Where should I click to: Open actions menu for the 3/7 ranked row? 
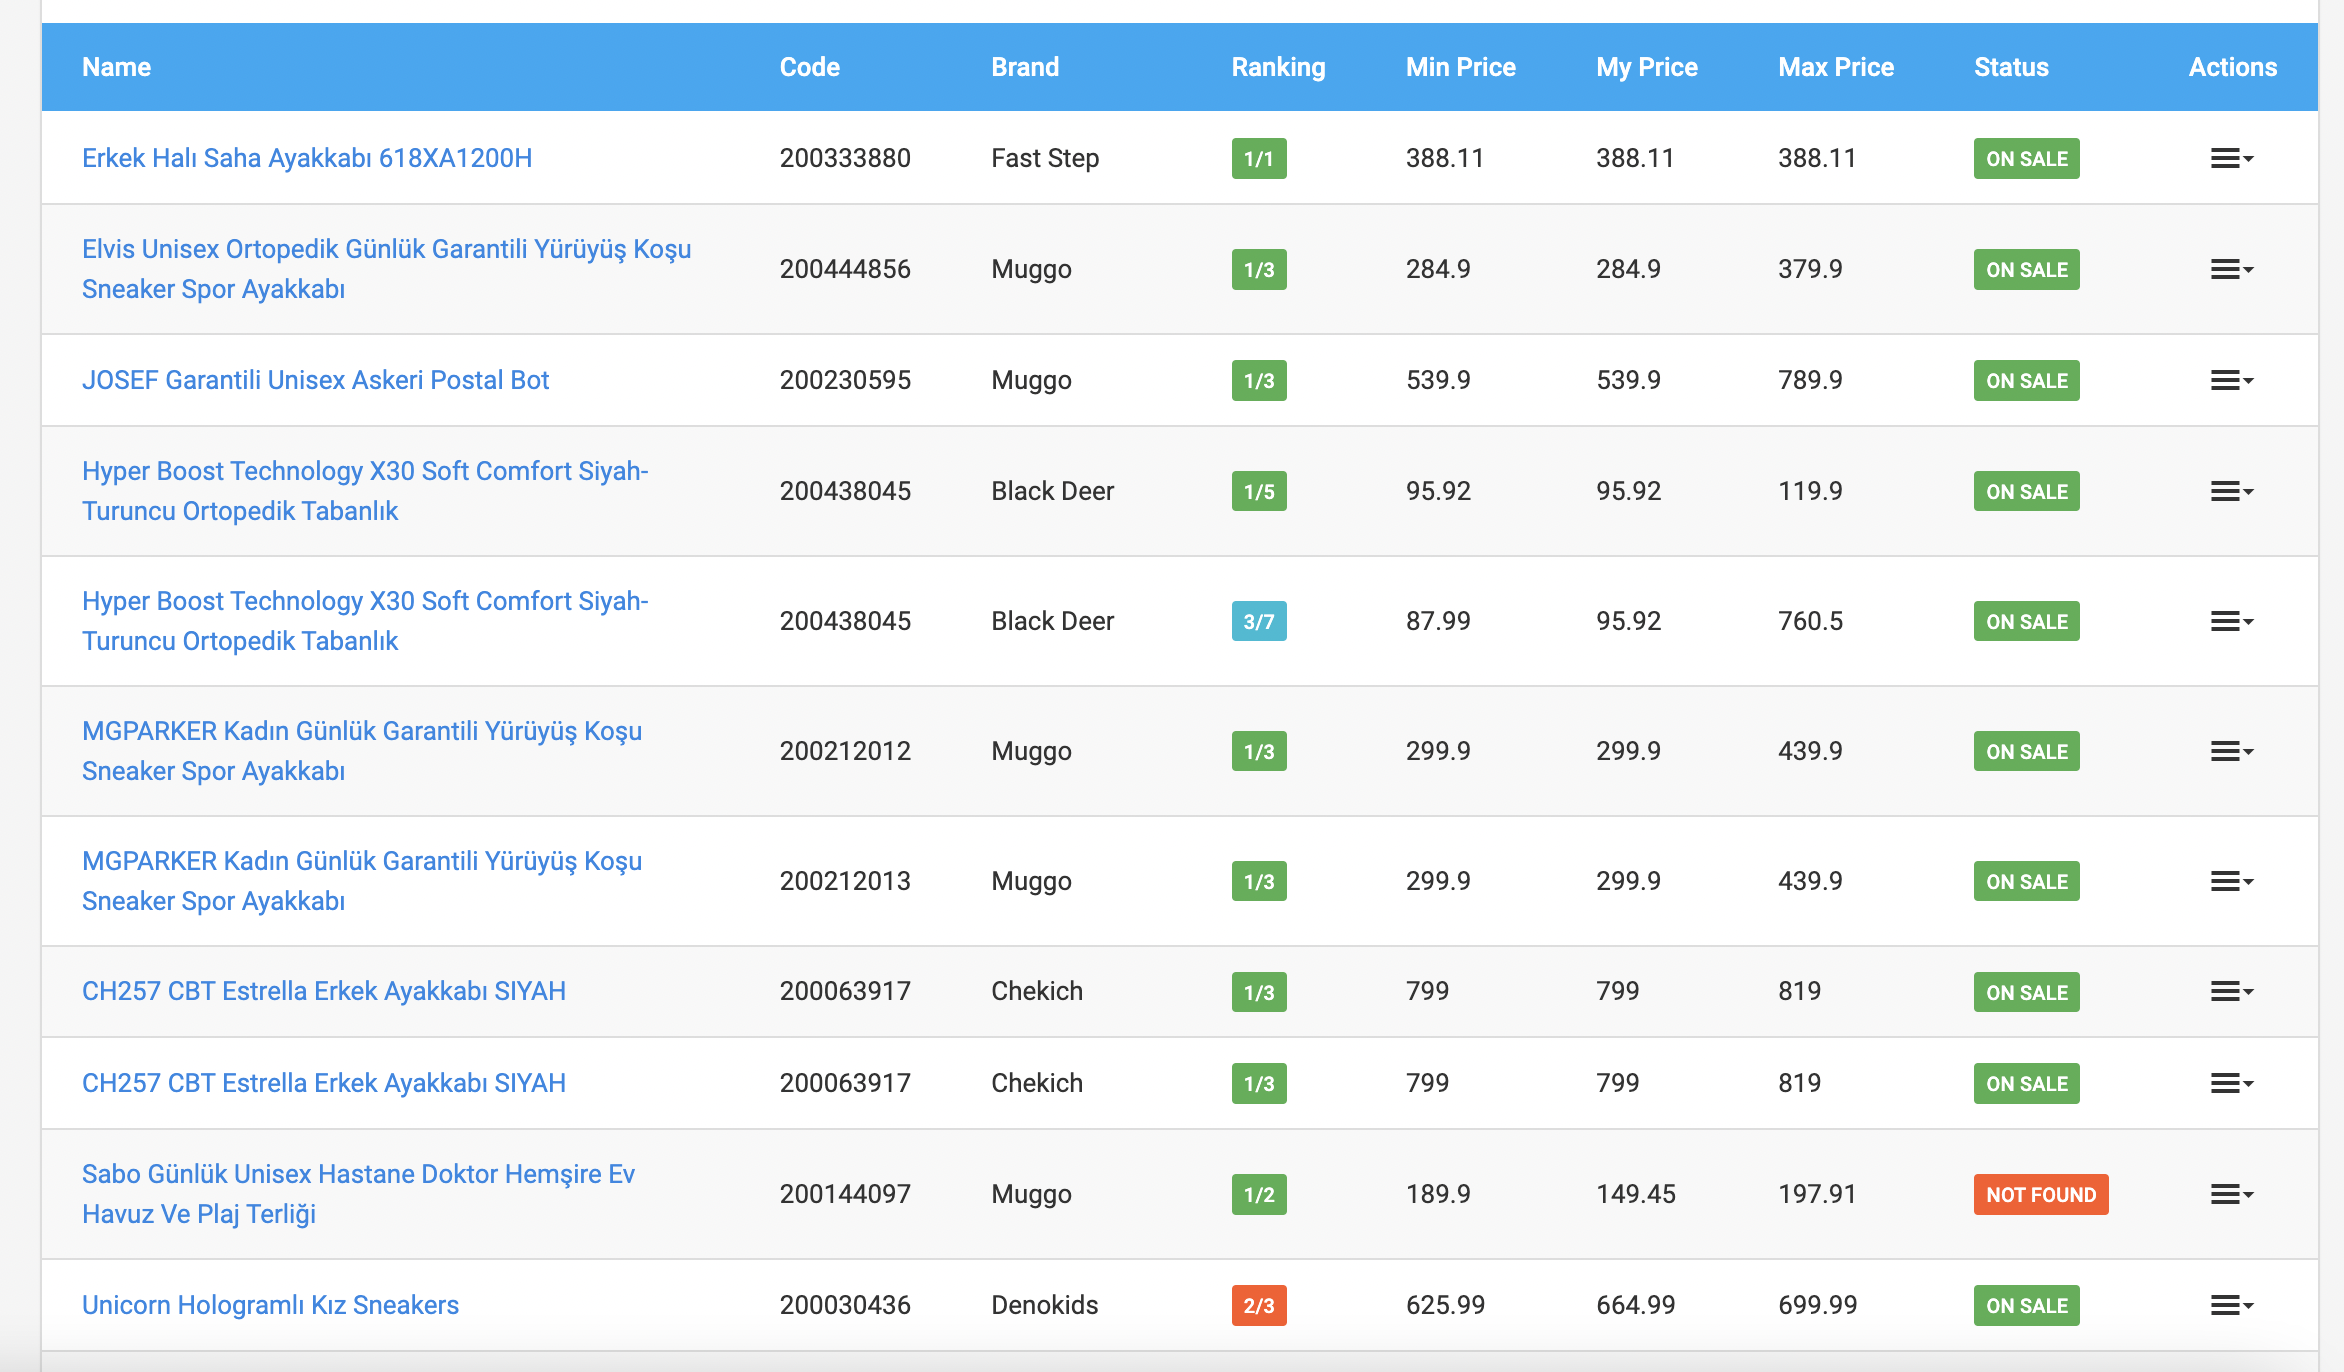2231,621
